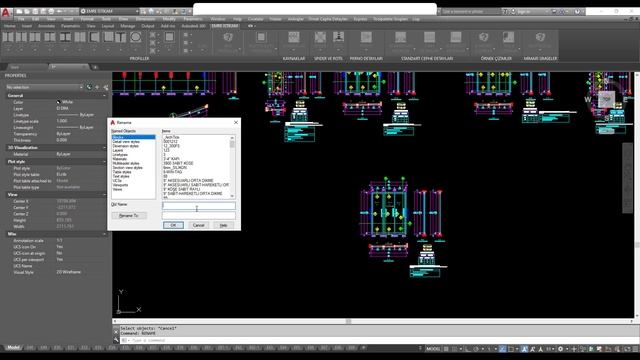The image size is (640, 360).
Task: Toggle MODEL space button in status bar
Action: 433,349
